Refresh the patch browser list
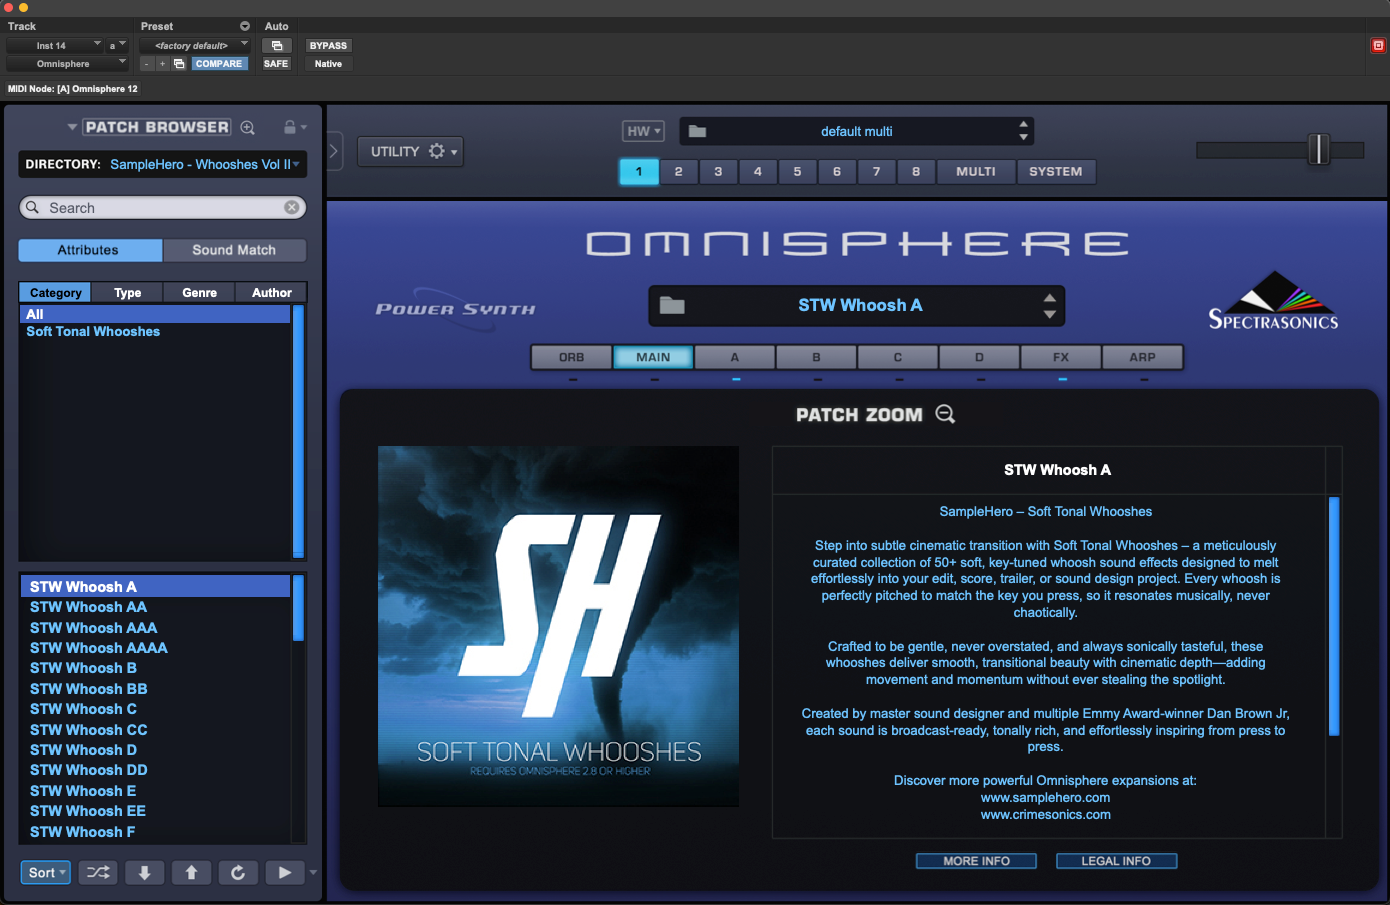The image size is (1390, 905). coord(238,872)
